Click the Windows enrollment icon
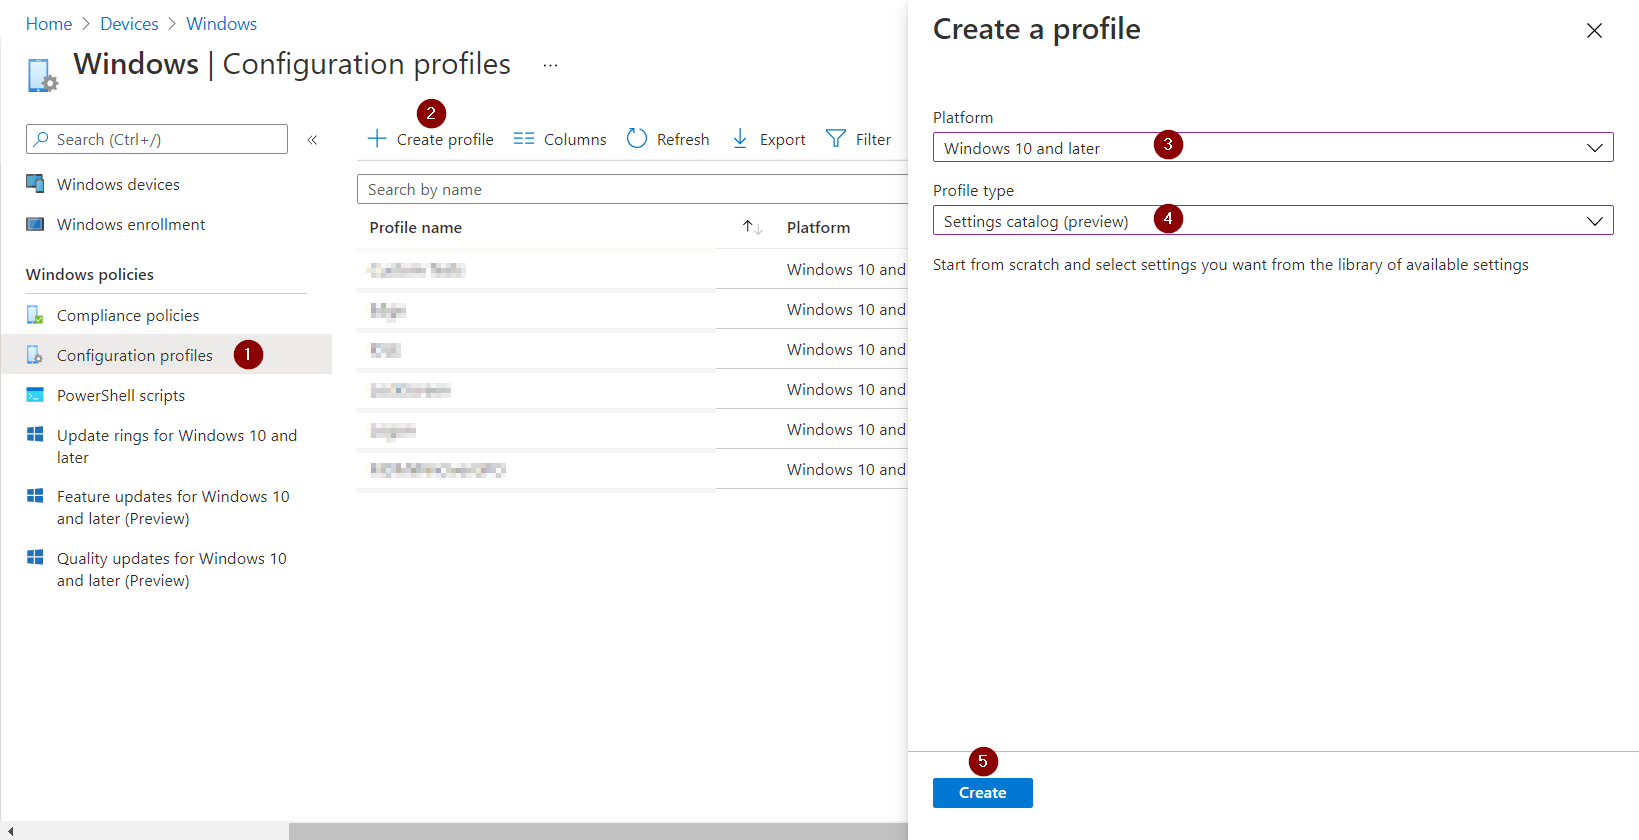 [35, 224]
